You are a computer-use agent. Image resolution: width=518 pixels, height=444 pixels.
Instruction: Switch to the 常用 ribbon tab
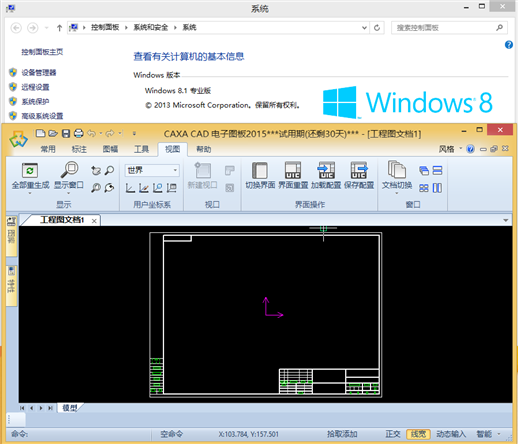click(48, 149)
